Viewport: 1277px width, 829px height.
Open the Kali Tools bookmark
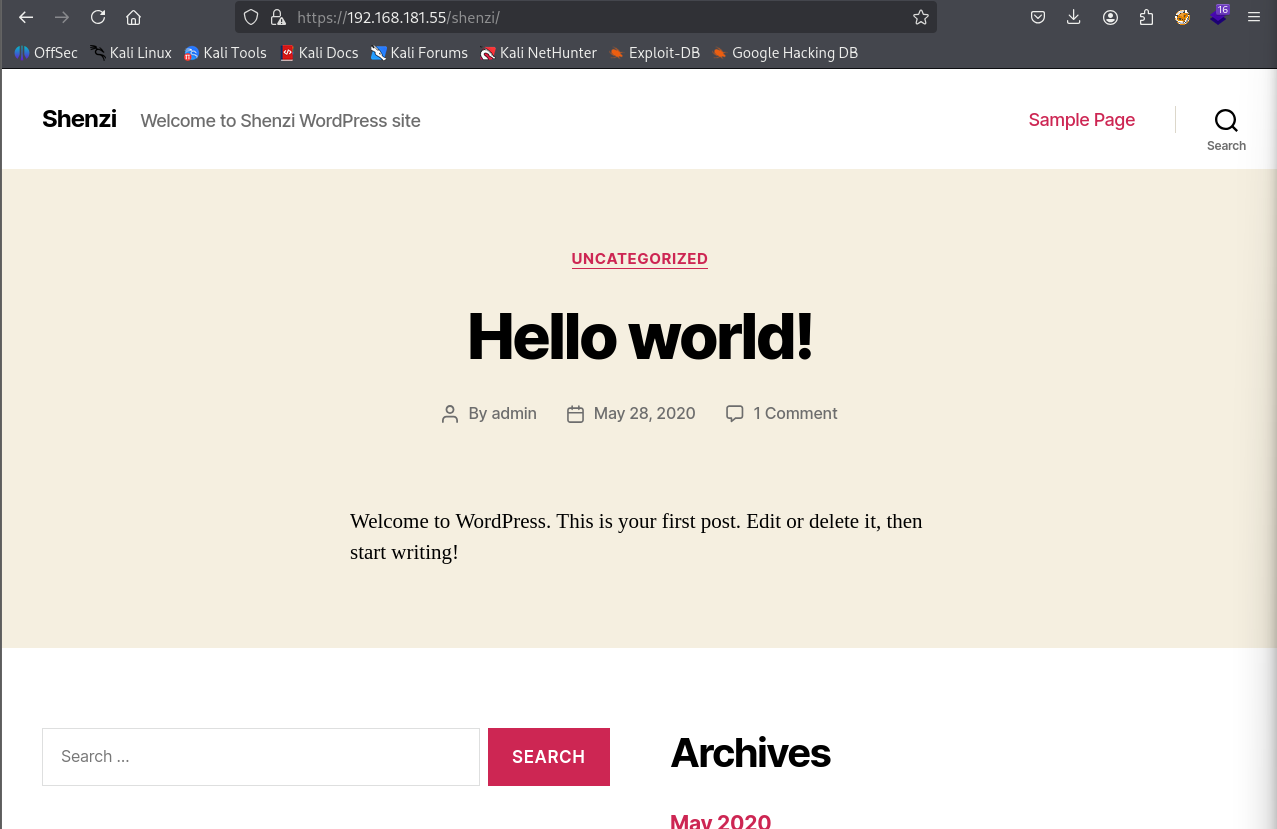point(225,53)
